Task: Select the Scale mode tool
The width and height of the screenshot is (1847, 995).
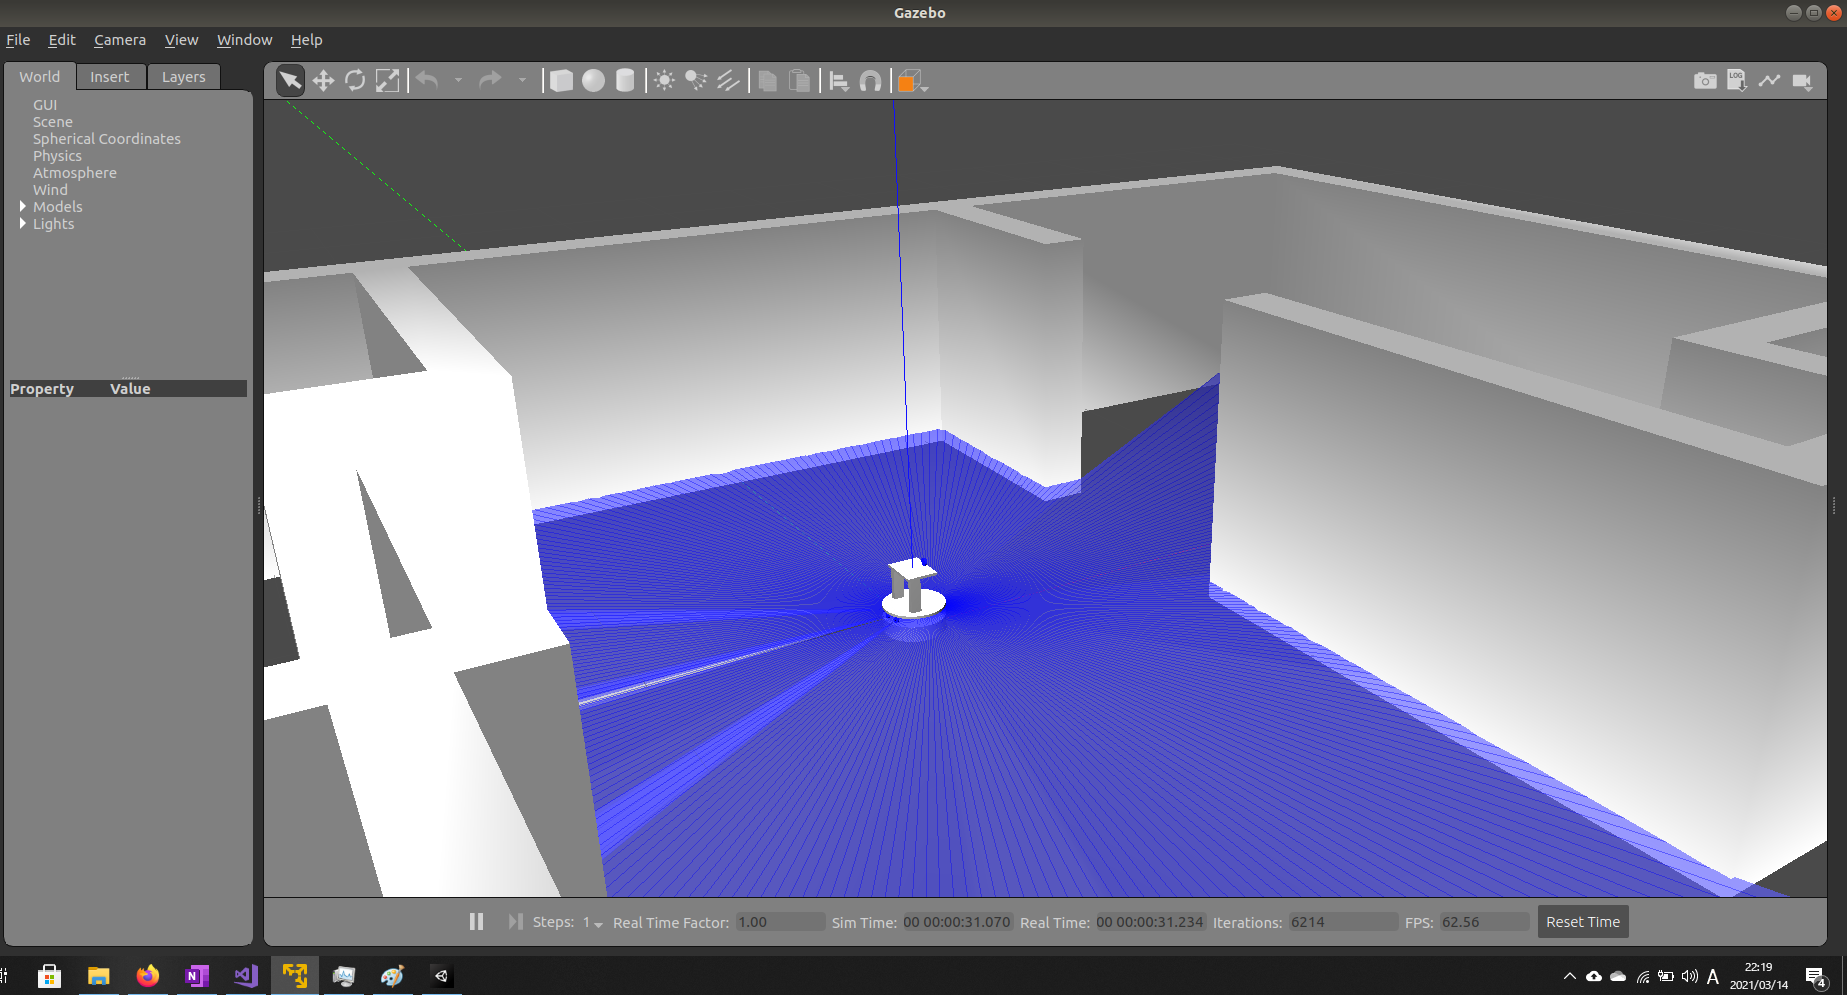Action: [x=388, y=81]
